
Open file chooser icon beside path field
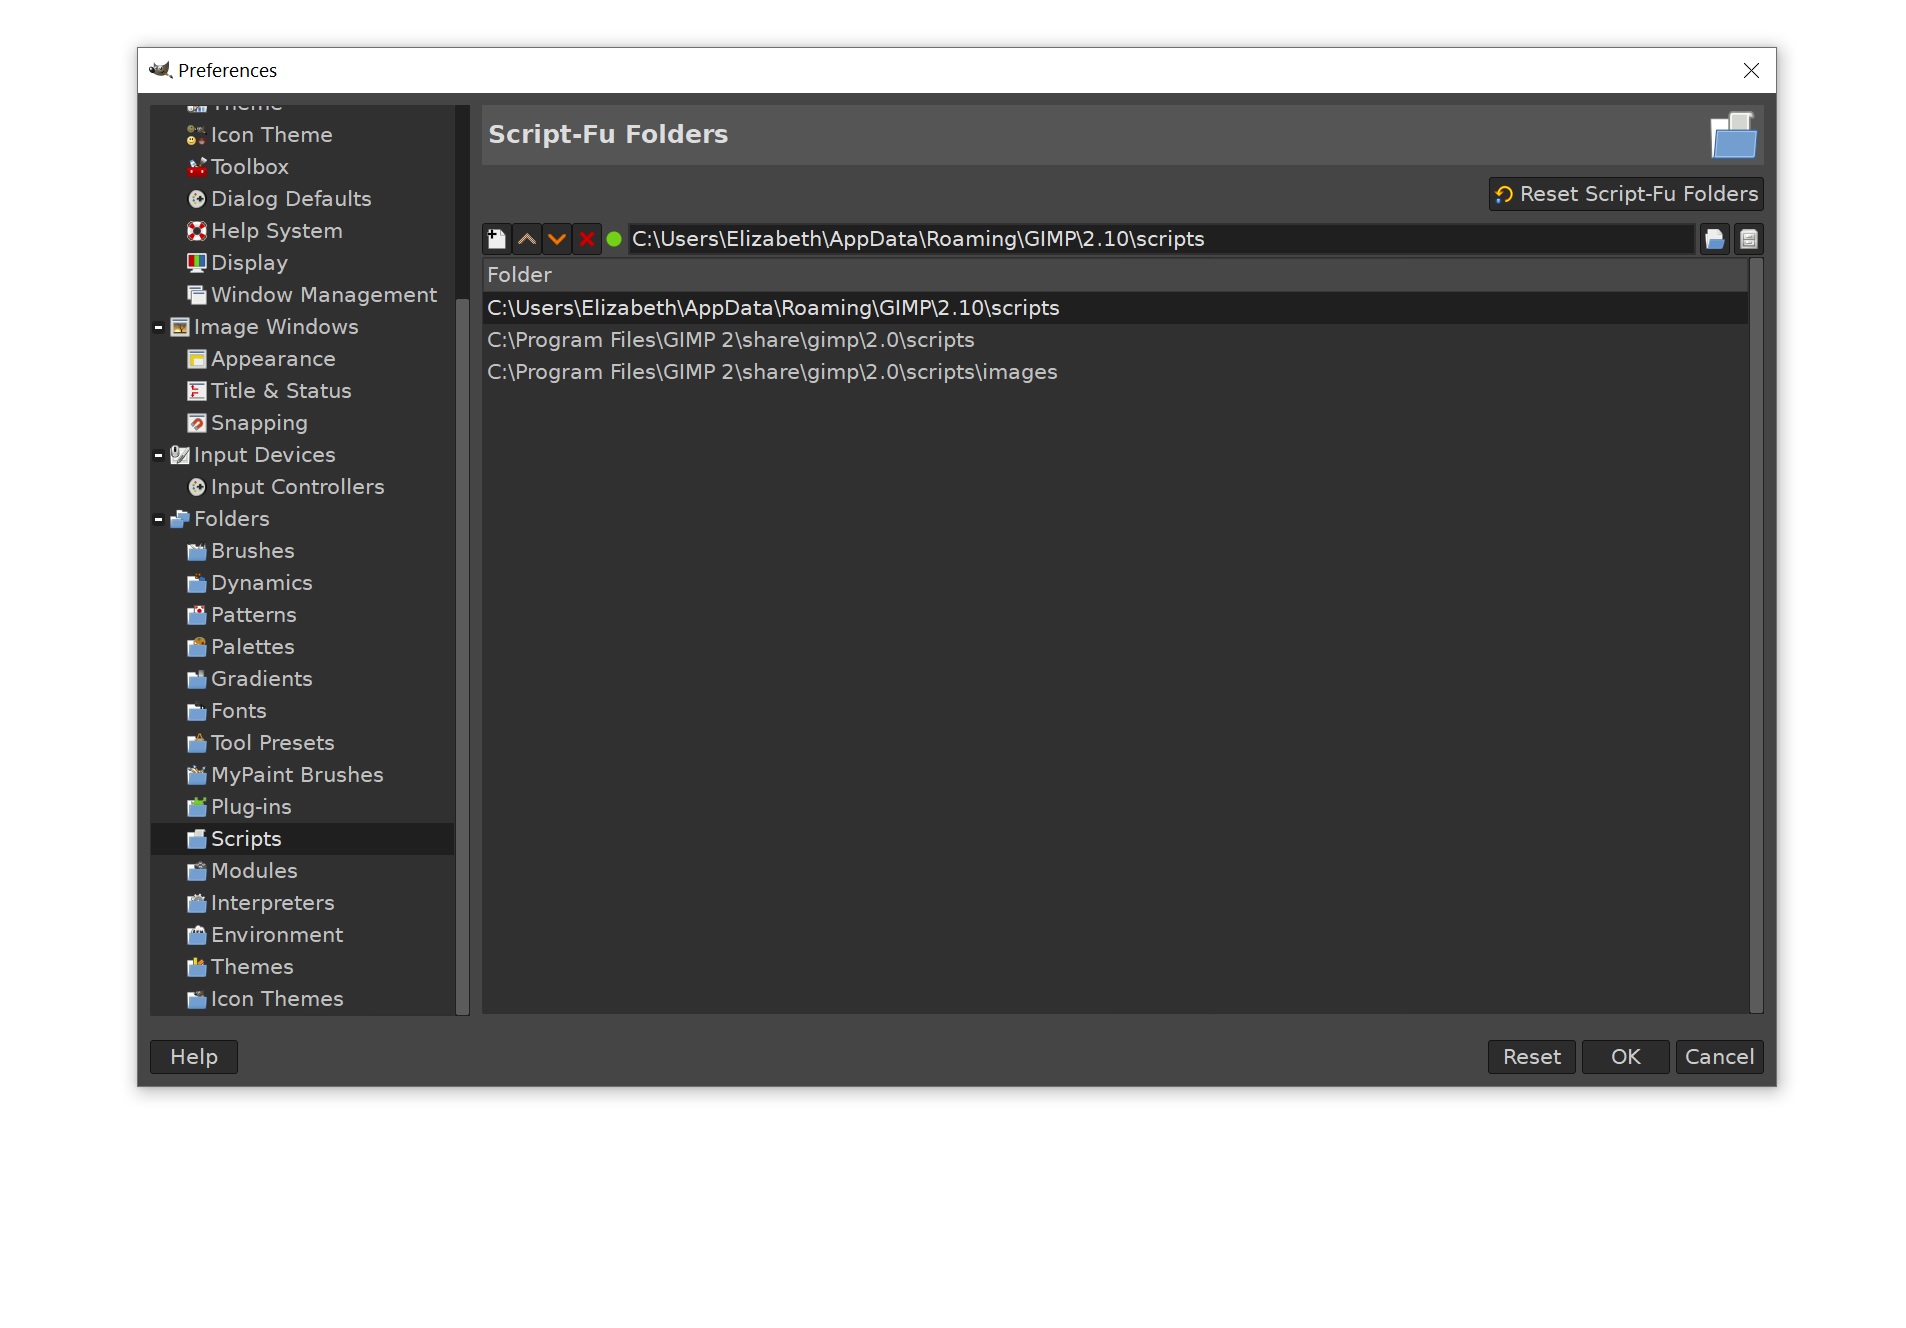click(x=1715, y=239)
